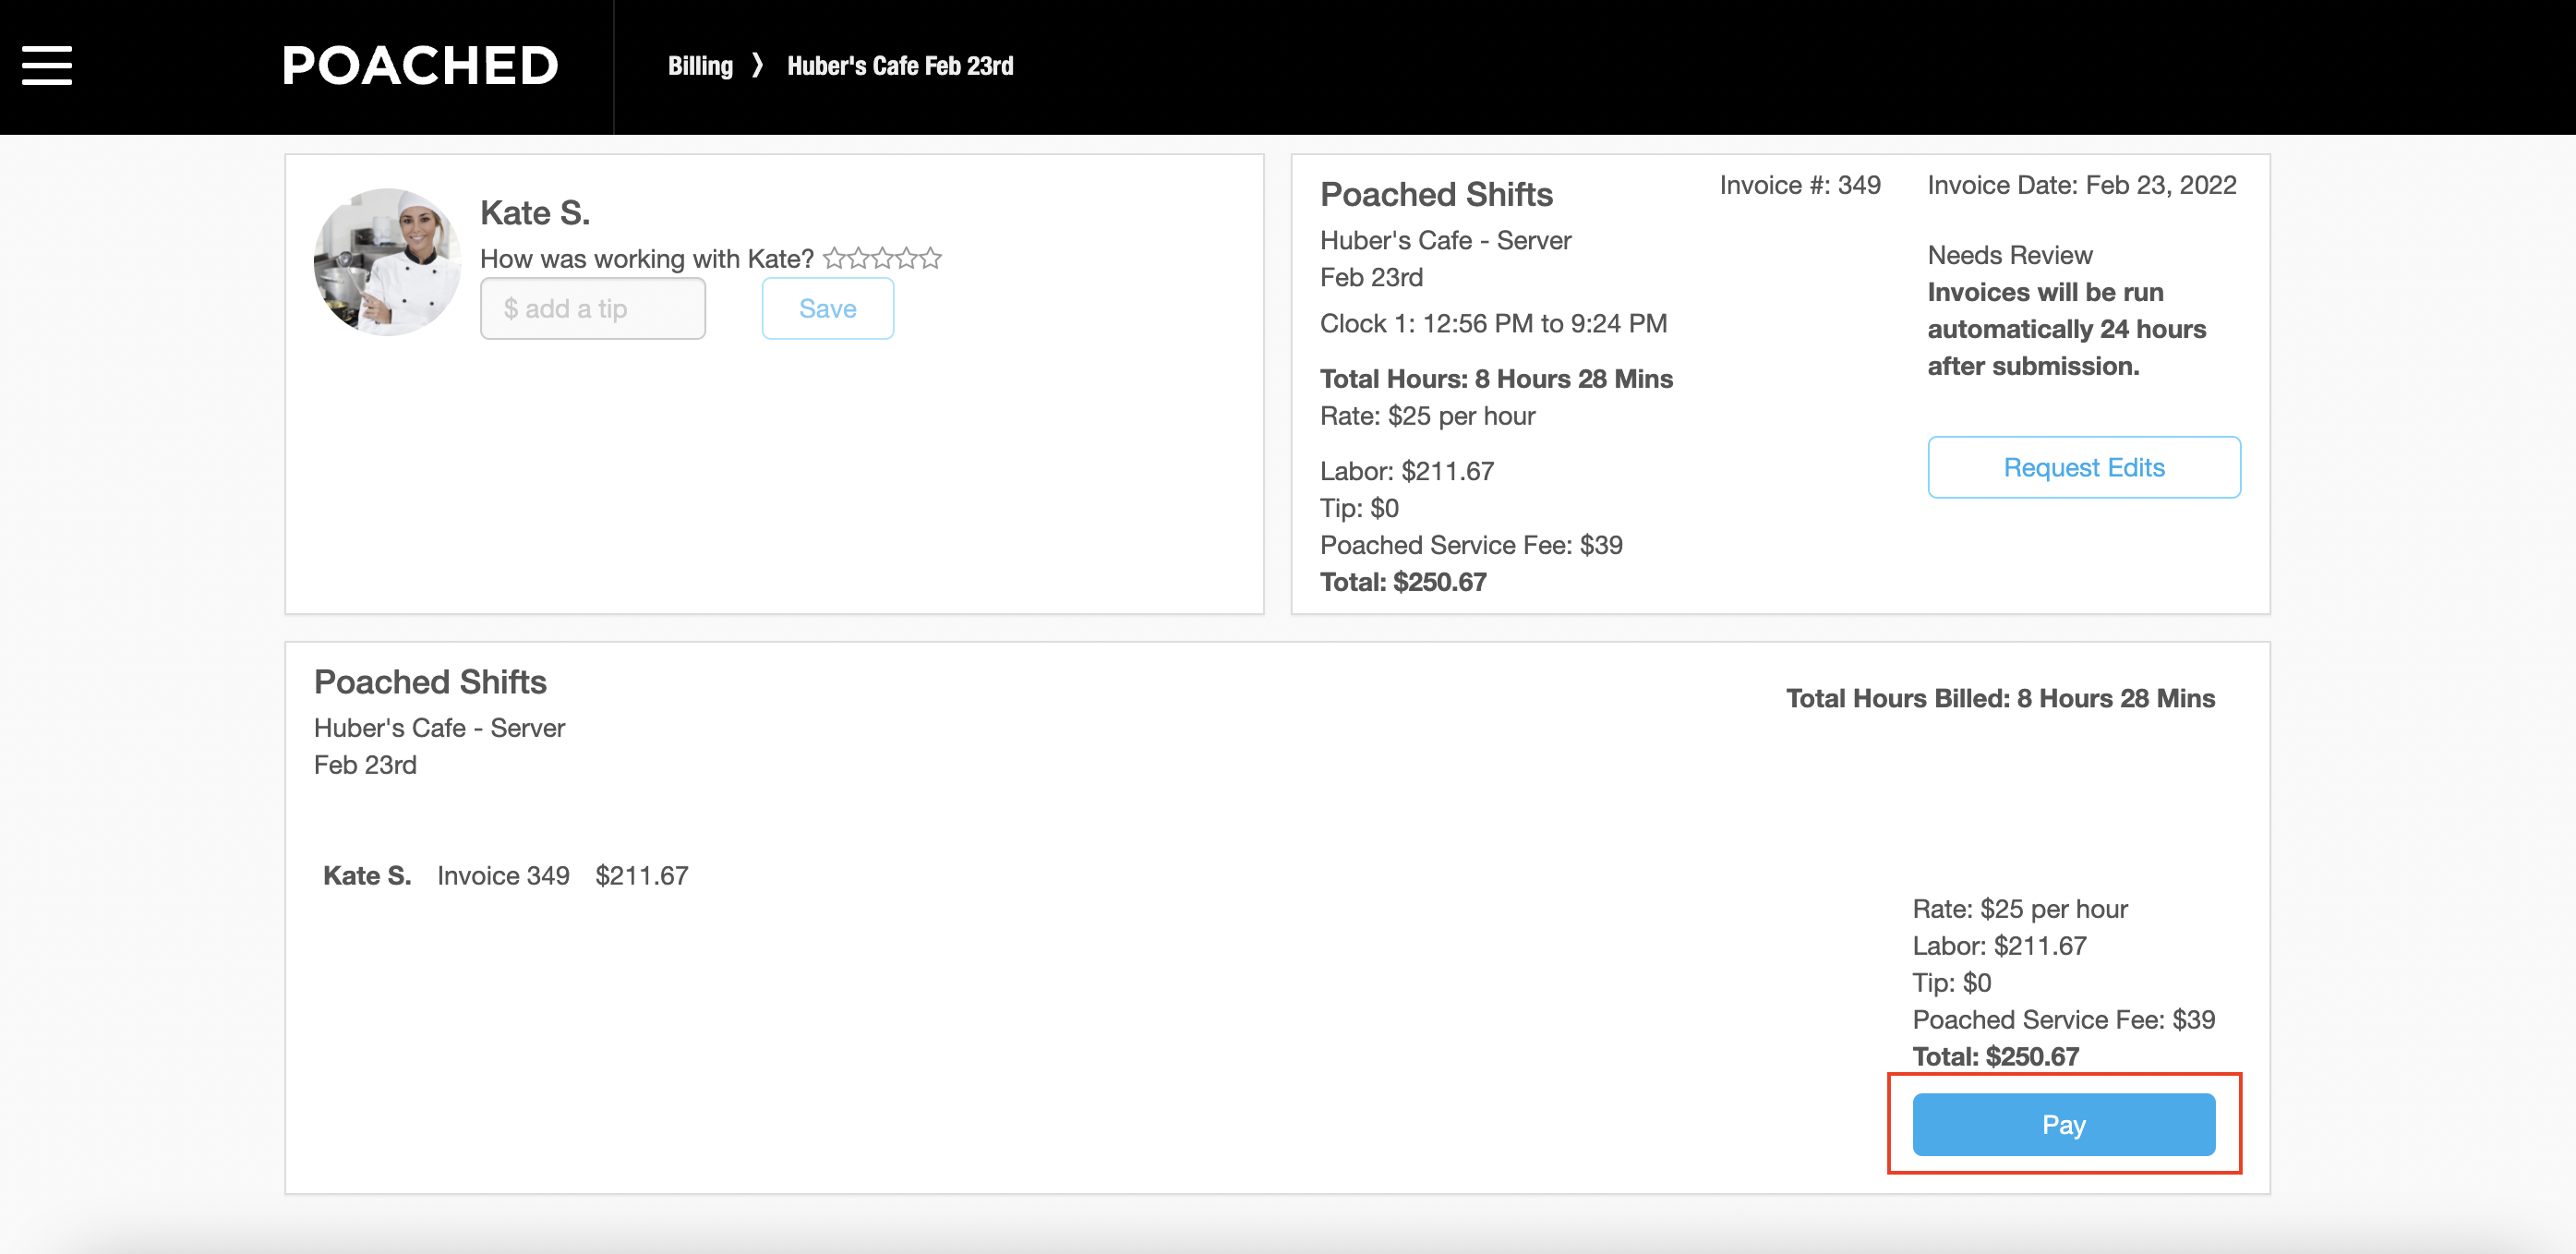The image size is (2576, 1254).
Task: Rate Kate with the second star
Action: pos(859,259)
